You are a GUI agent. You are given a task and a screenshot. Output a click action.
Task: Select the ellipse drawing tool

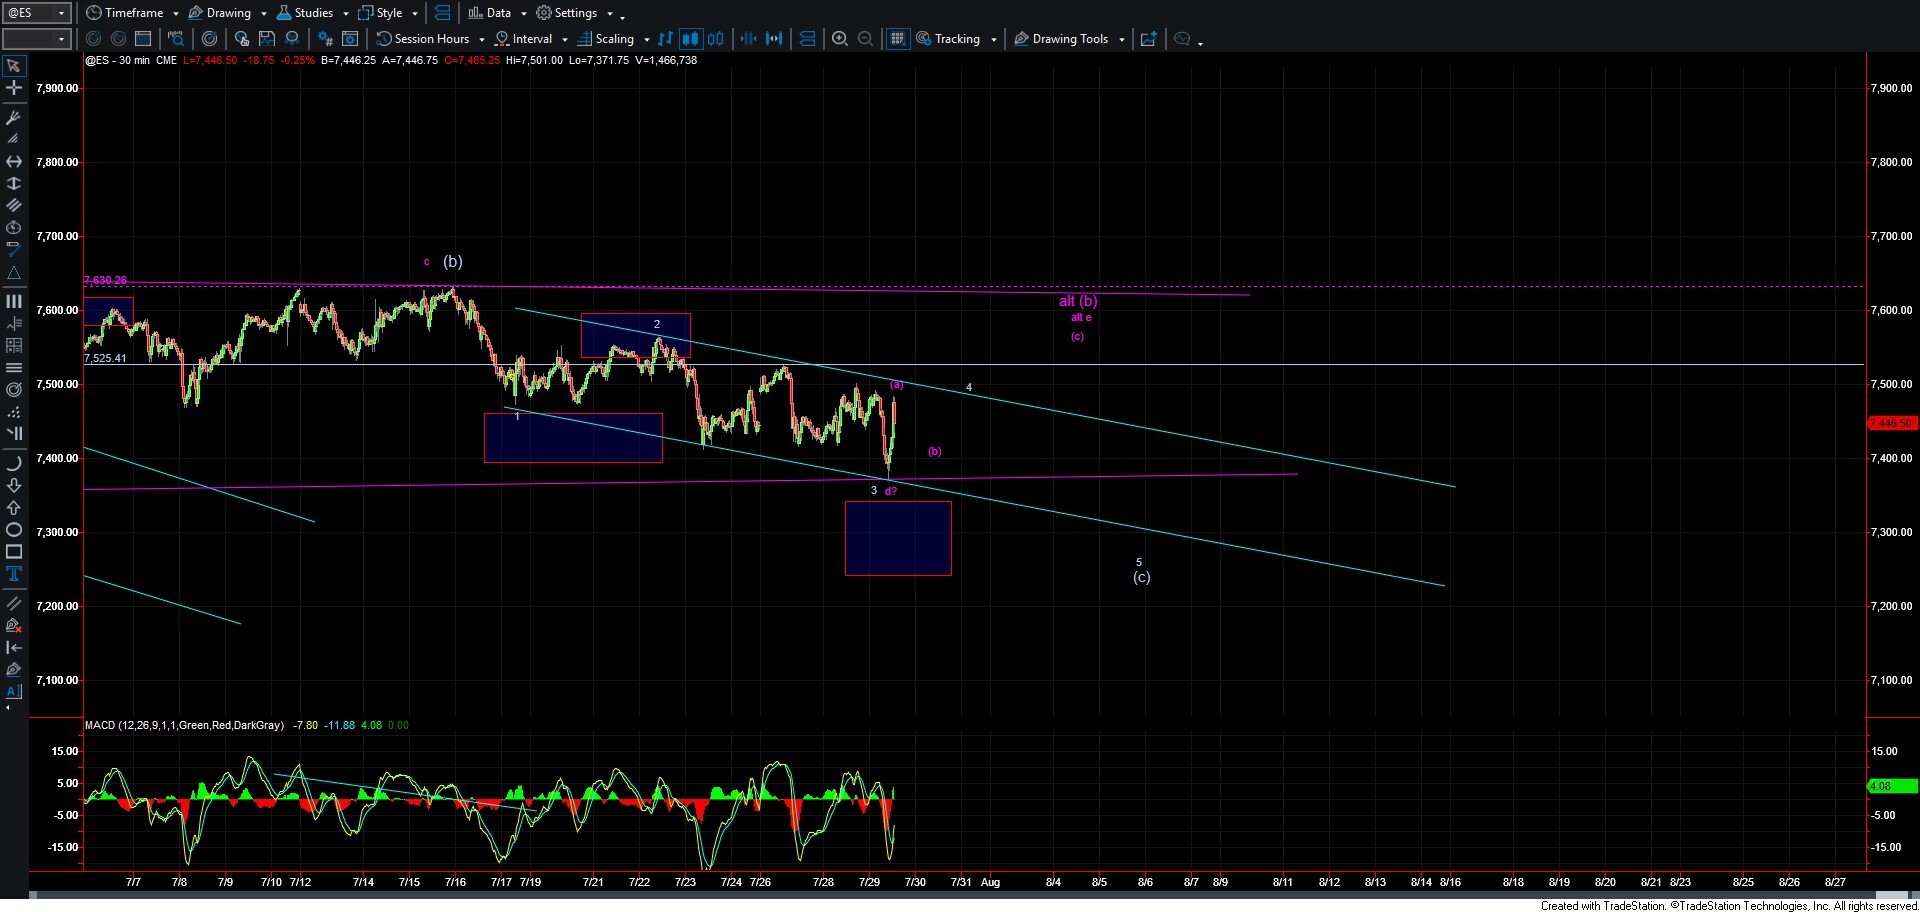tap(14, 529)
